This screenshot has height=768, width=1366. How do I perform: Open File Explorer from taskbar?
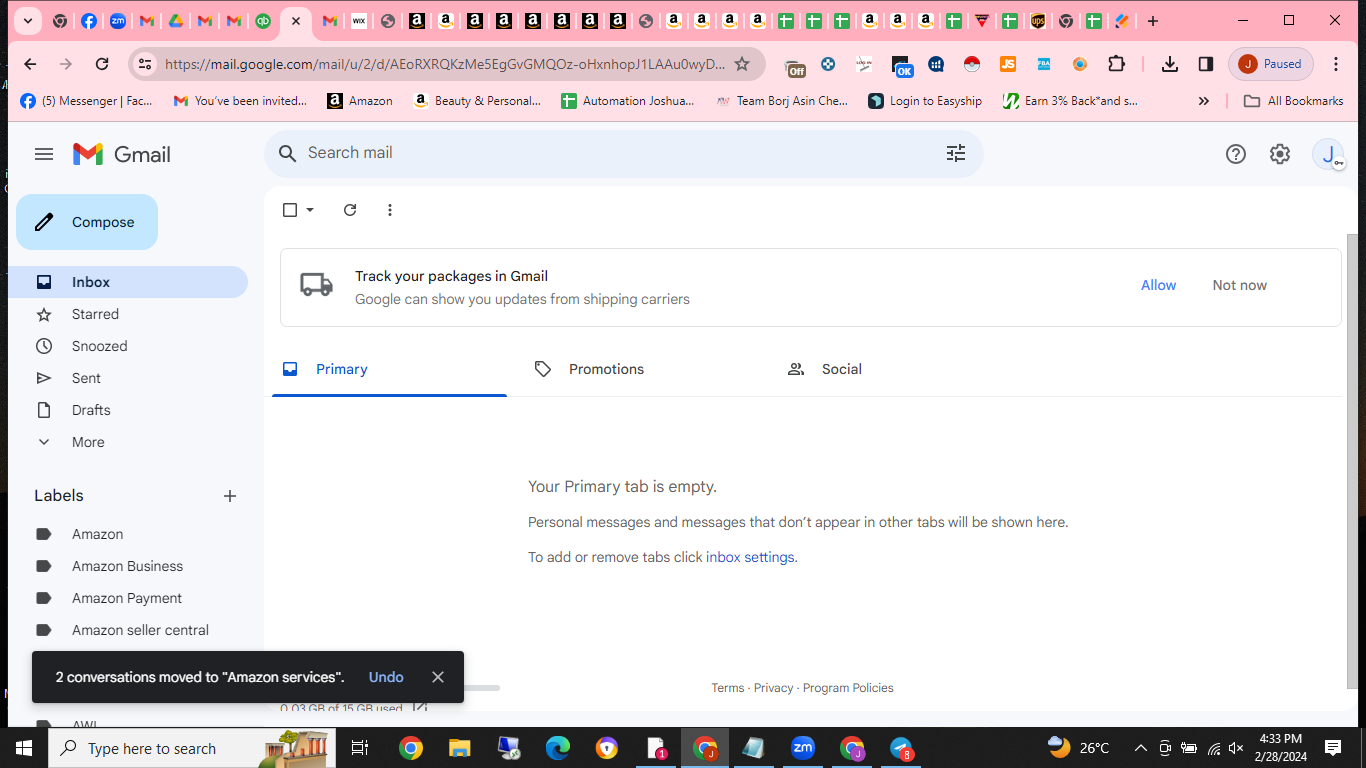pyautogui.click(x=459, y=748)
